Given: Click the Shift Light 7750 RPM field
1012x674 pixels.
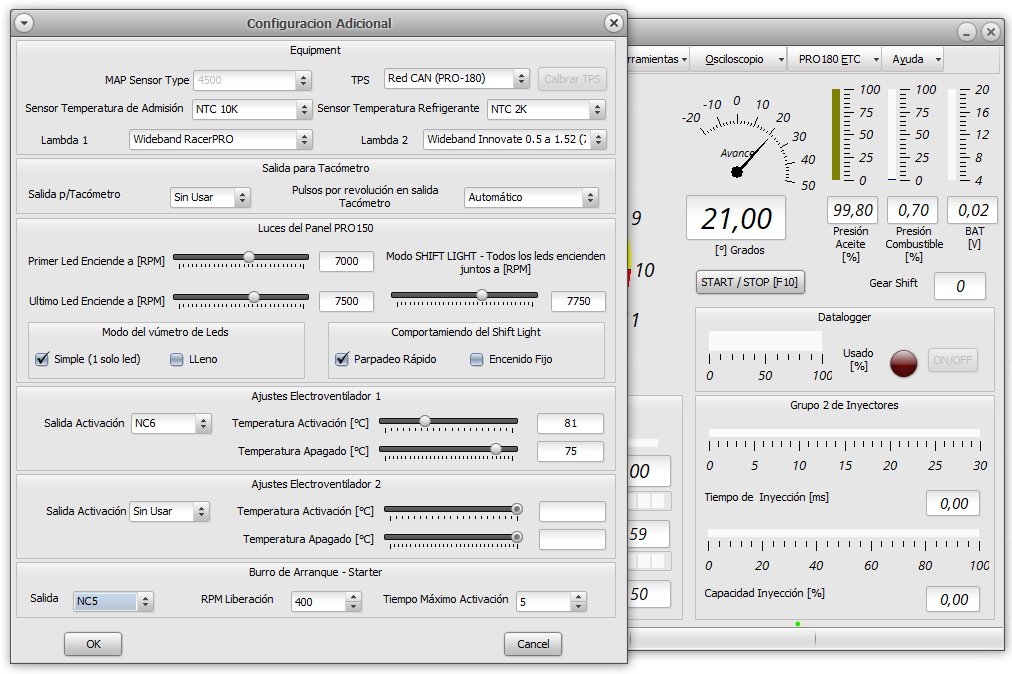Looking at the screenshot, I should click(578, 301).
